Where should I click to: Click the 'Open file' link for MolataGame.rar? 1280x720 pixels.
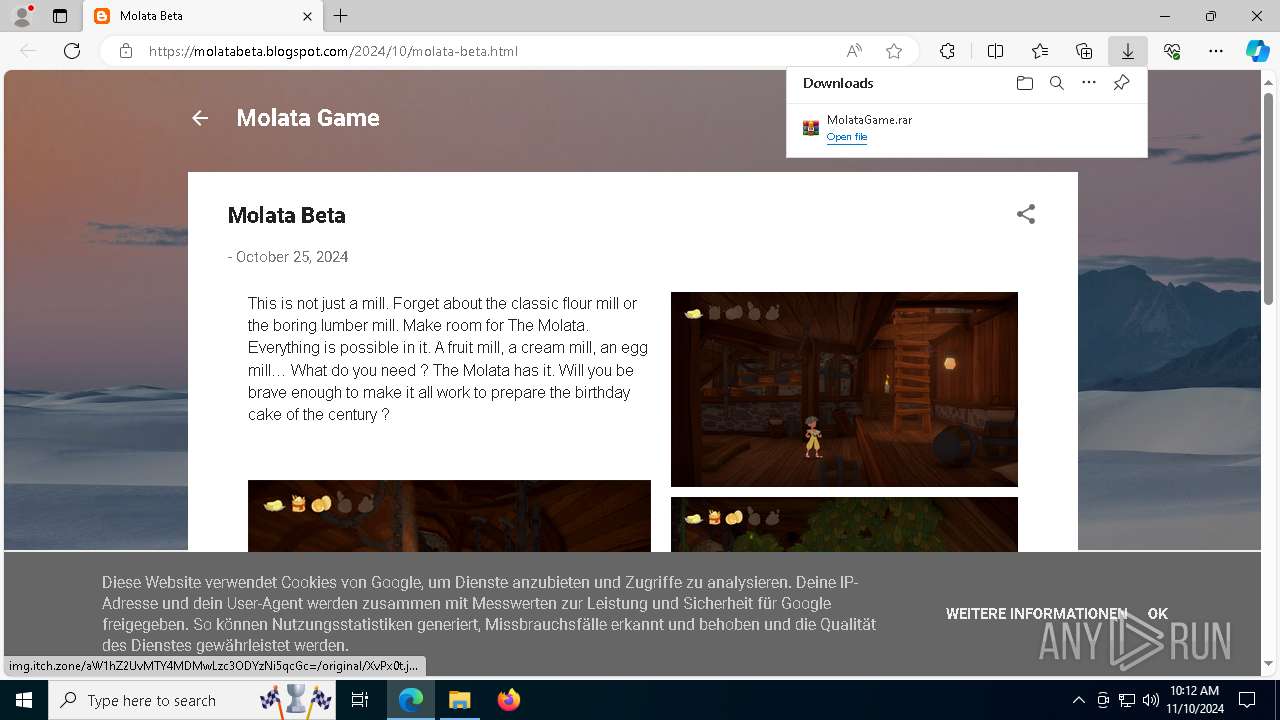846,137
